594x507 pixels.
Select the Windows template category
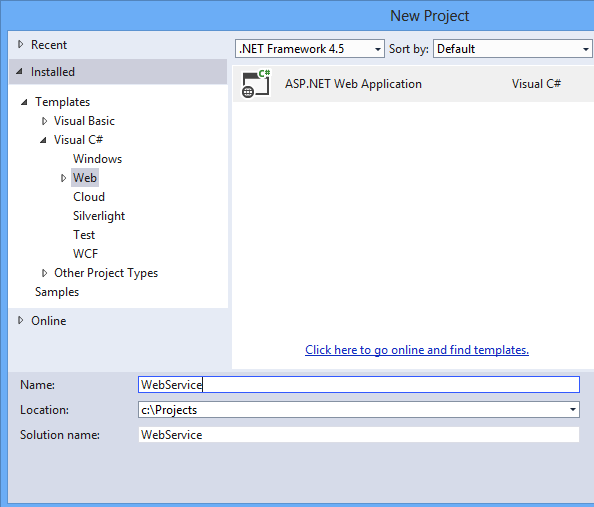(97, 159)
